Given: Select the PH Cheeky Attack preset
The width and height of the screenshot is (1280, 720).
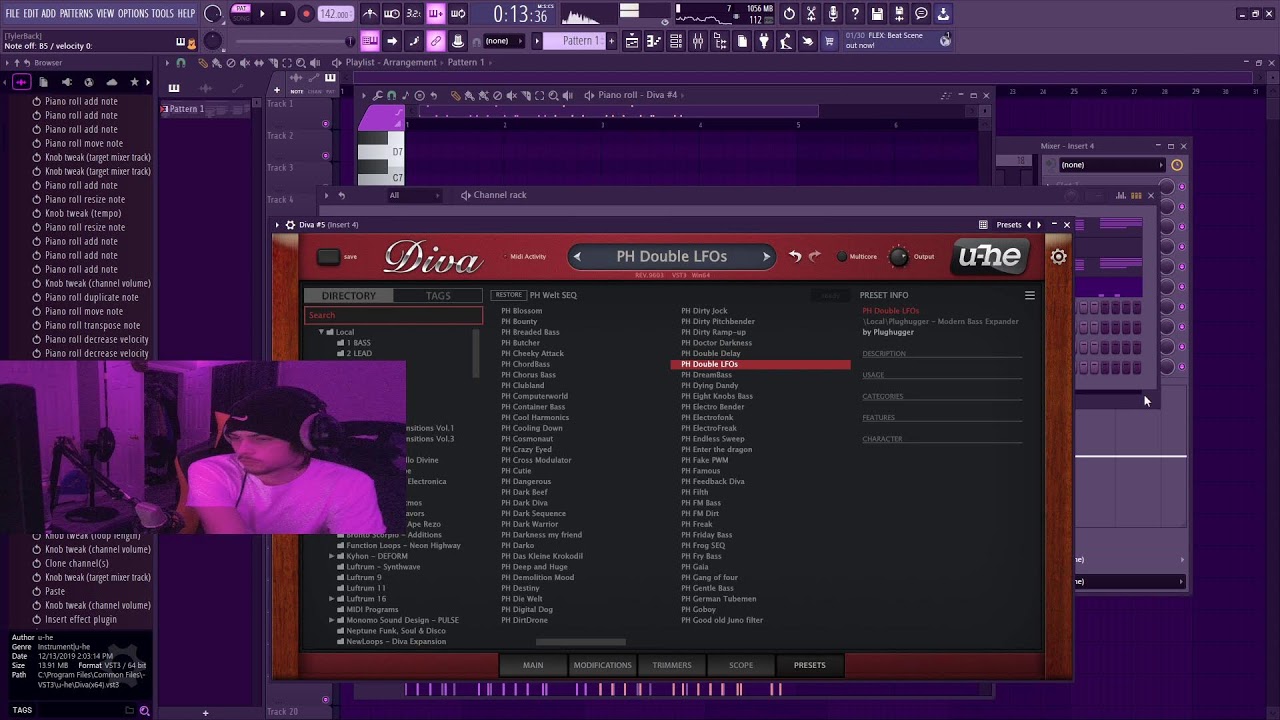Looking at the screenshot, I should point(532,353).
